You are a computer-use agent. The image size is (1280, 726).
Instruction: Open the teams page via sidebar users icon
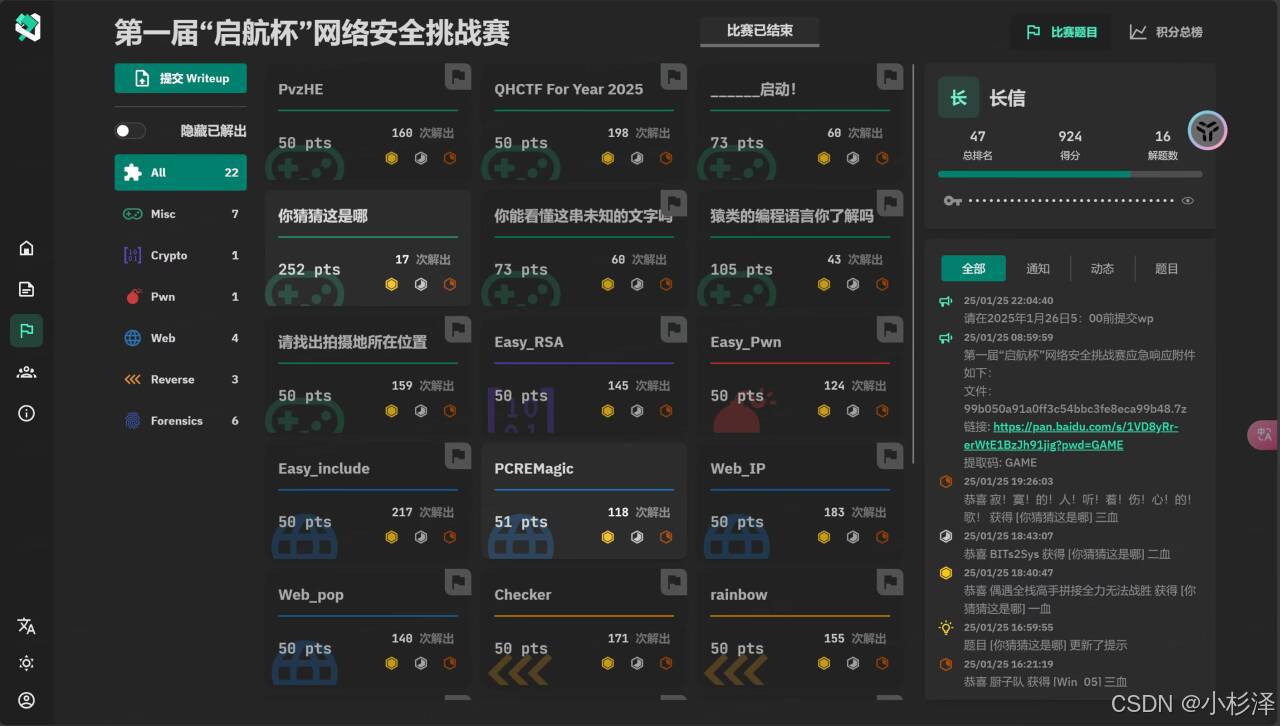[26, 372]
